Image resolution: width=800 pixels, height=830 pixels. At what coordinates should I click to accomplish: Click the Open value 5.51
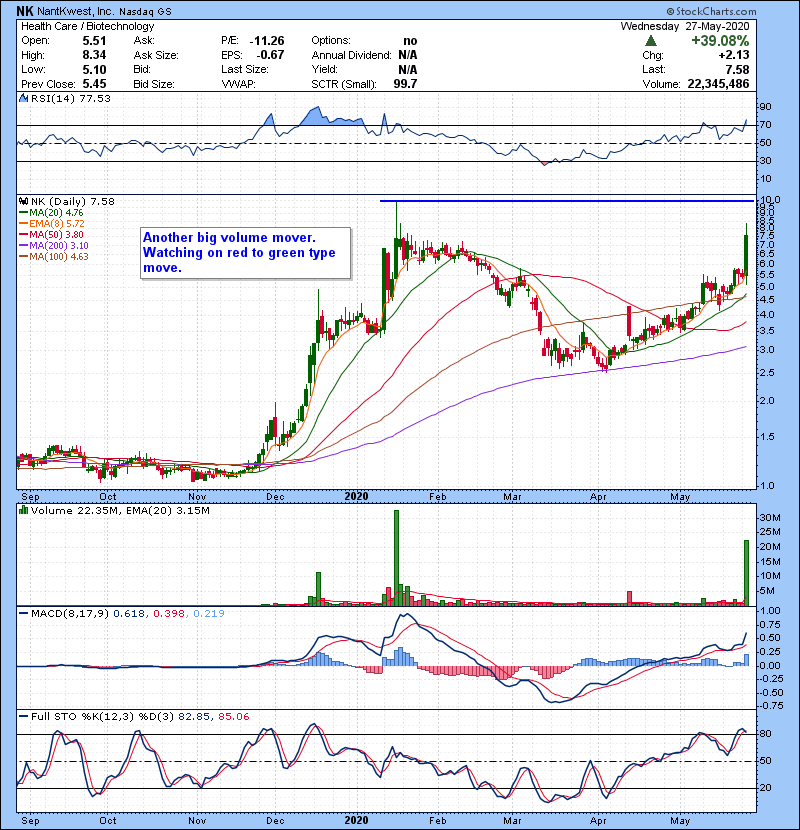pyautogui.click(x=94, y=41)
